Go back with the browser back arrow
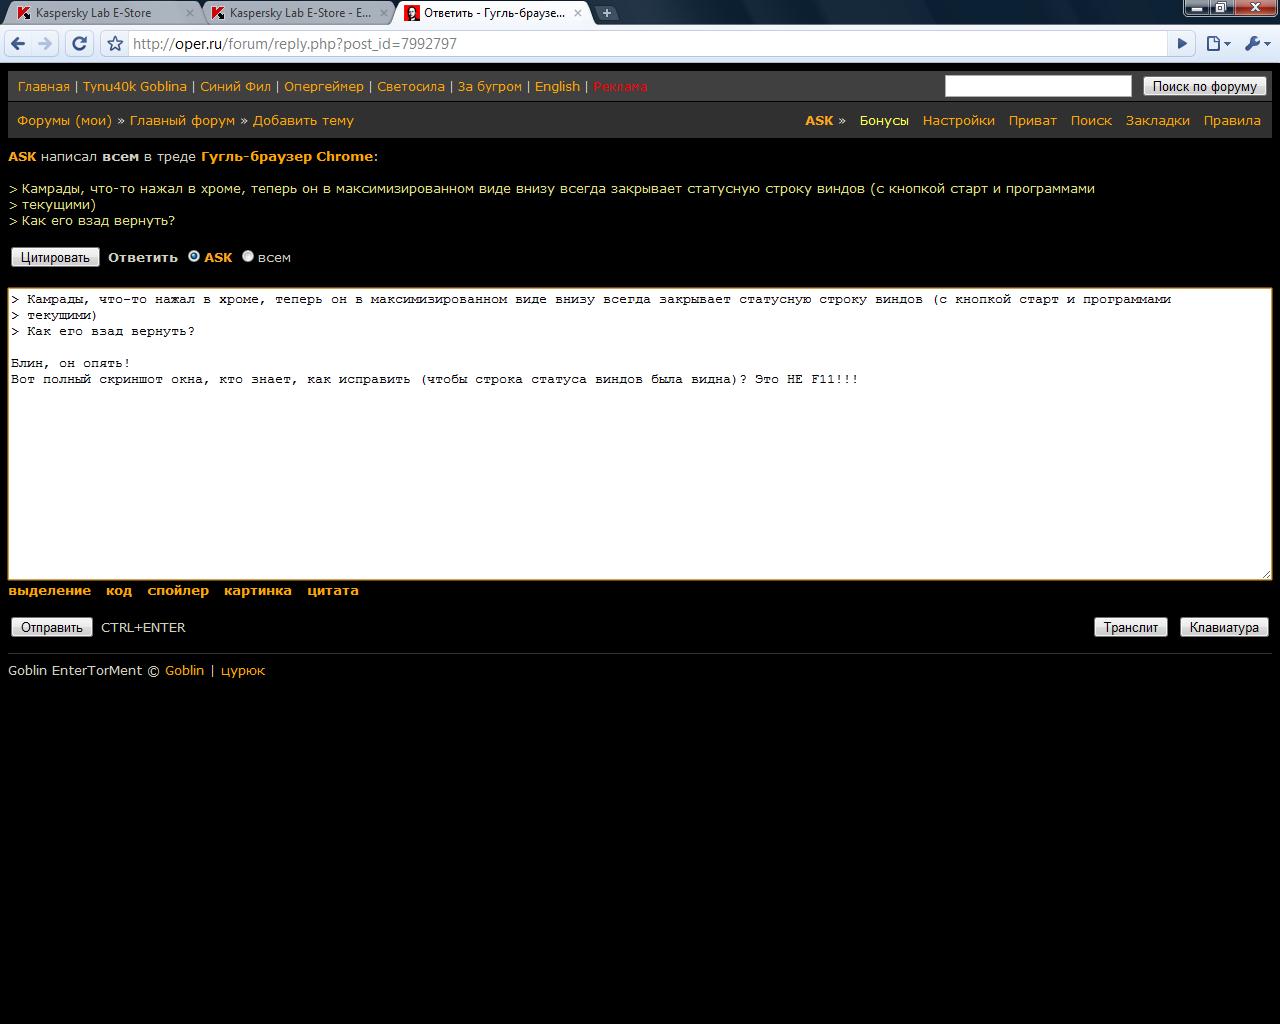 click(x=18, y=44)
